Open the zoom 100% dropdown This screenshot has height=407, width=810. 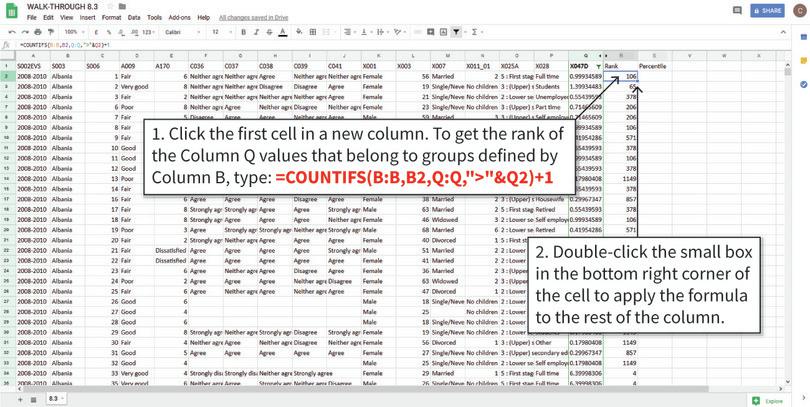[74, 32]
